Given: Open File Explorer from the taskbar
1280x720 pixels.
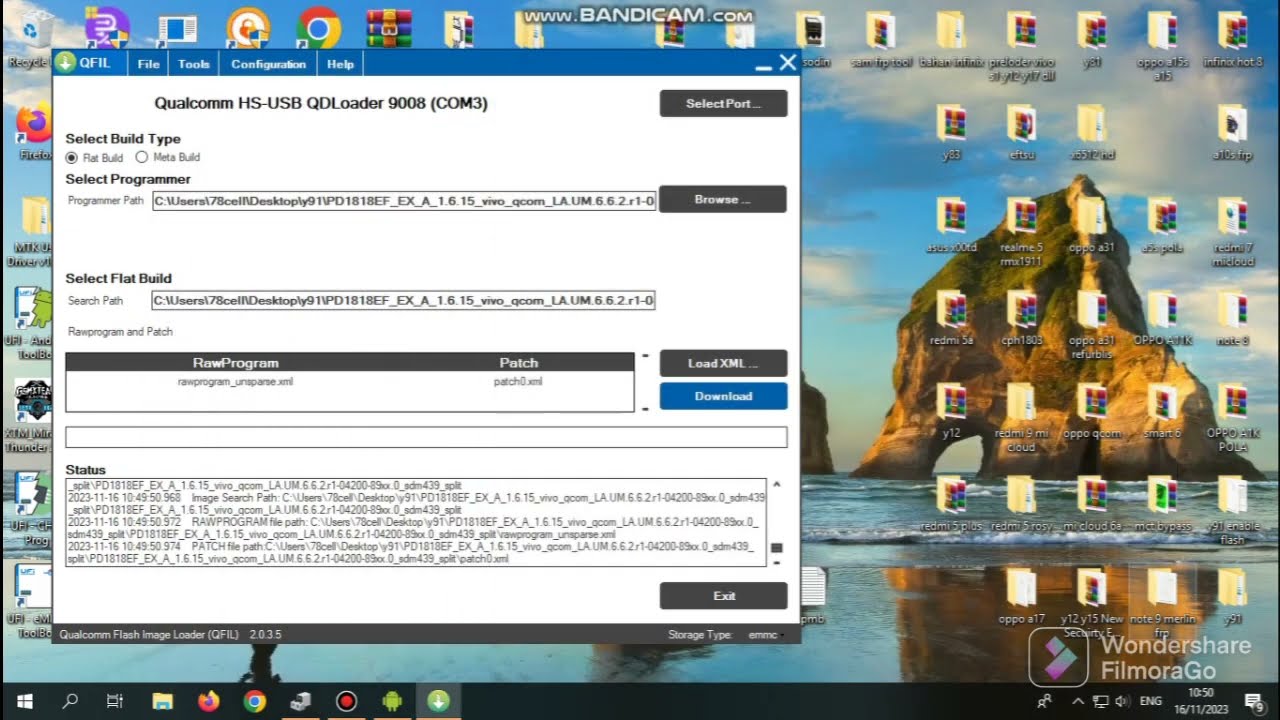Looking at the screenshot, I should click(x=162, y=701).
